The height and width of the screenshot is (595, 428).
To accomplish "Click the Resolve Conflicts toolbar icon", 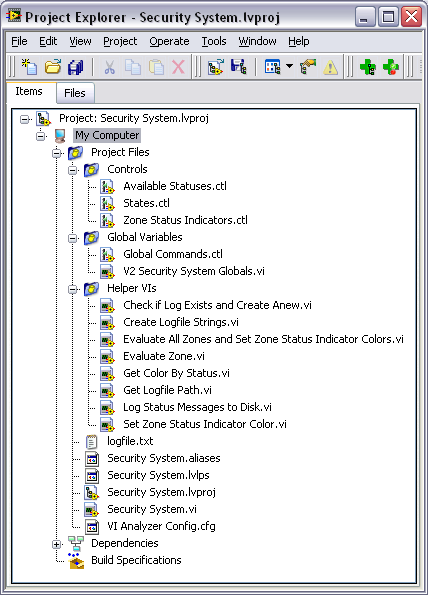I will (308, 67).
